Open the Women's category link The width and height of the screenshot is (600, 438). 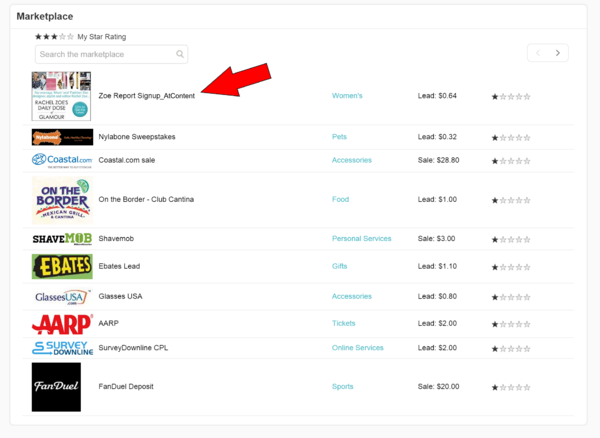[x=347, y=96]
